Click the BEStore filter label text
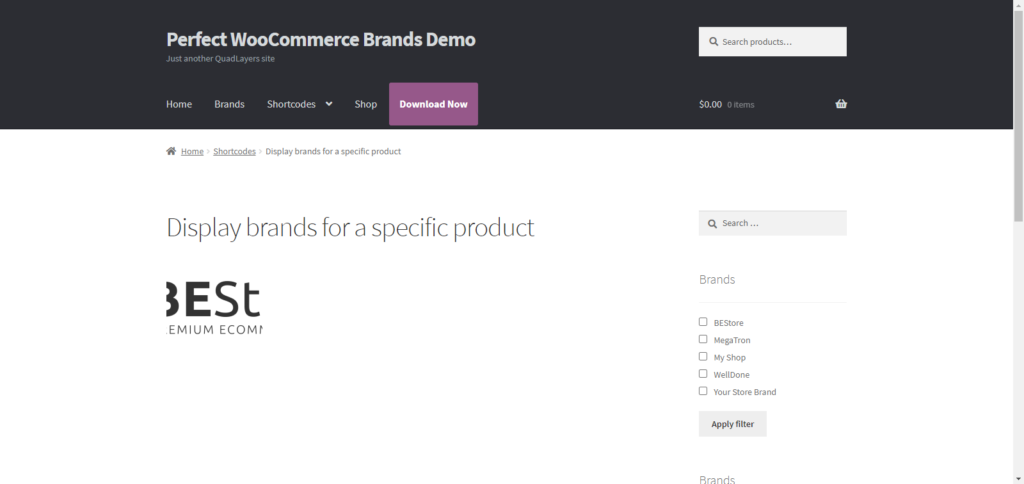1024x484 pixels. 728,323
